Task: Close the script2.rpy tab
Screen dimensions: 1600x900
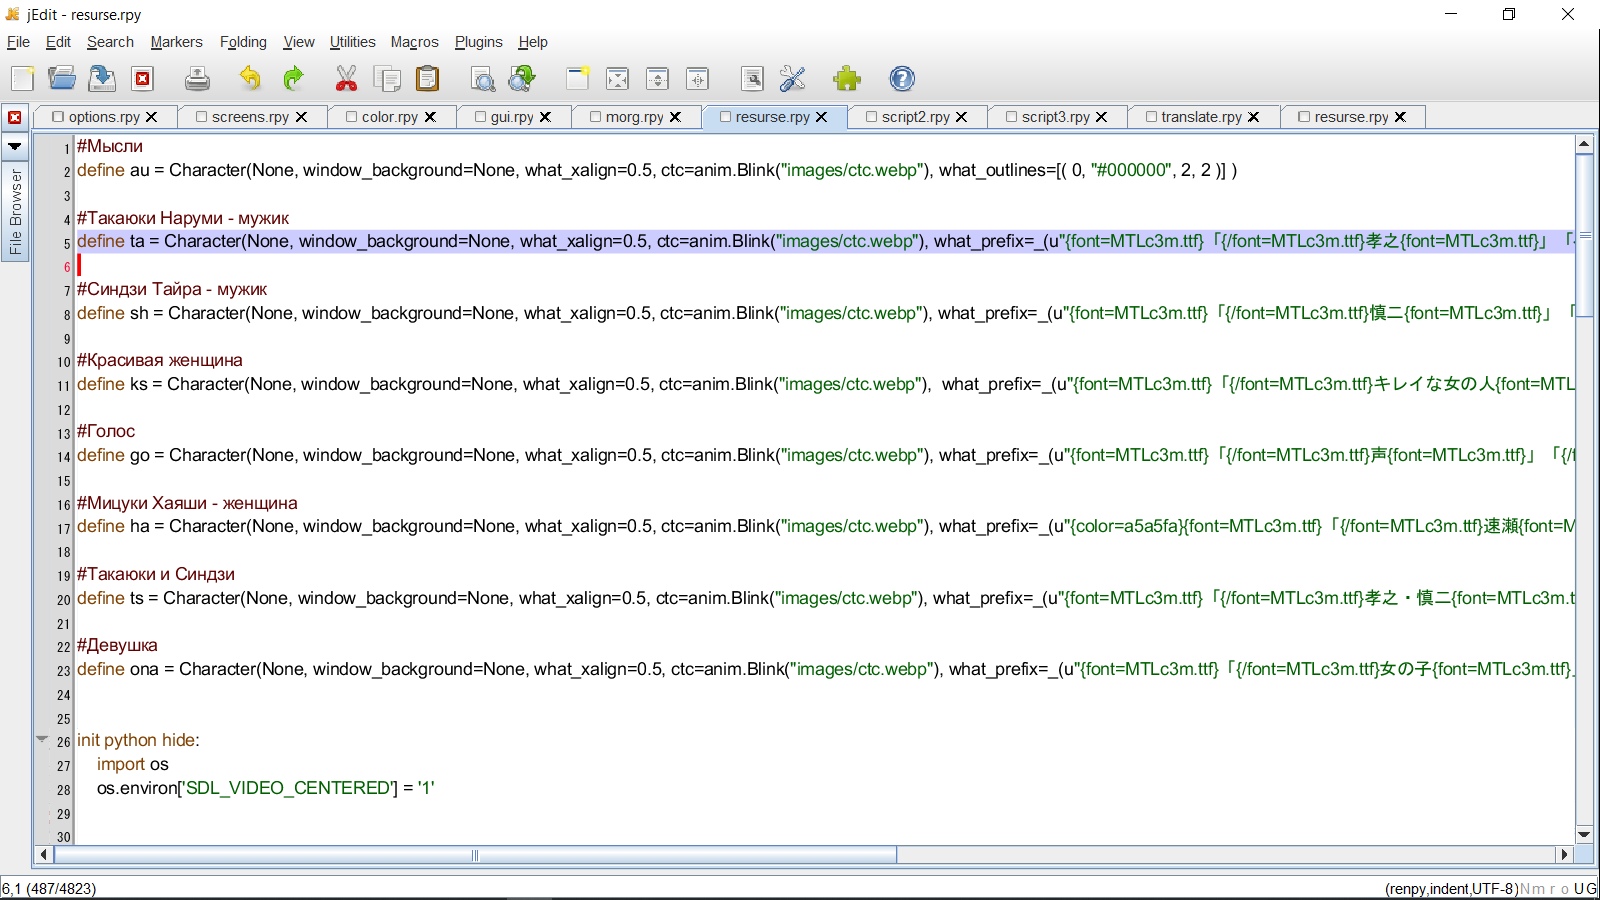Action: pos(962,117)
